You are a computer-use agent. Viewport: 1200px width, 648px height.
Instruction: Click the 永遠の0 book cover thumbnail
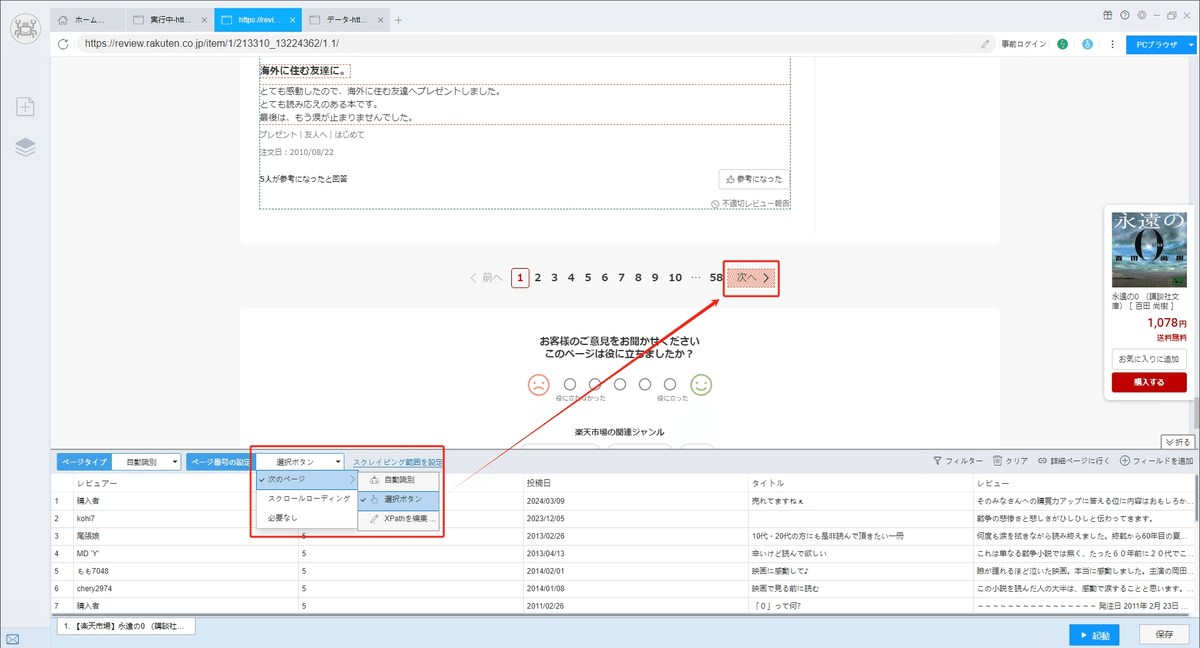[1148, 249]
